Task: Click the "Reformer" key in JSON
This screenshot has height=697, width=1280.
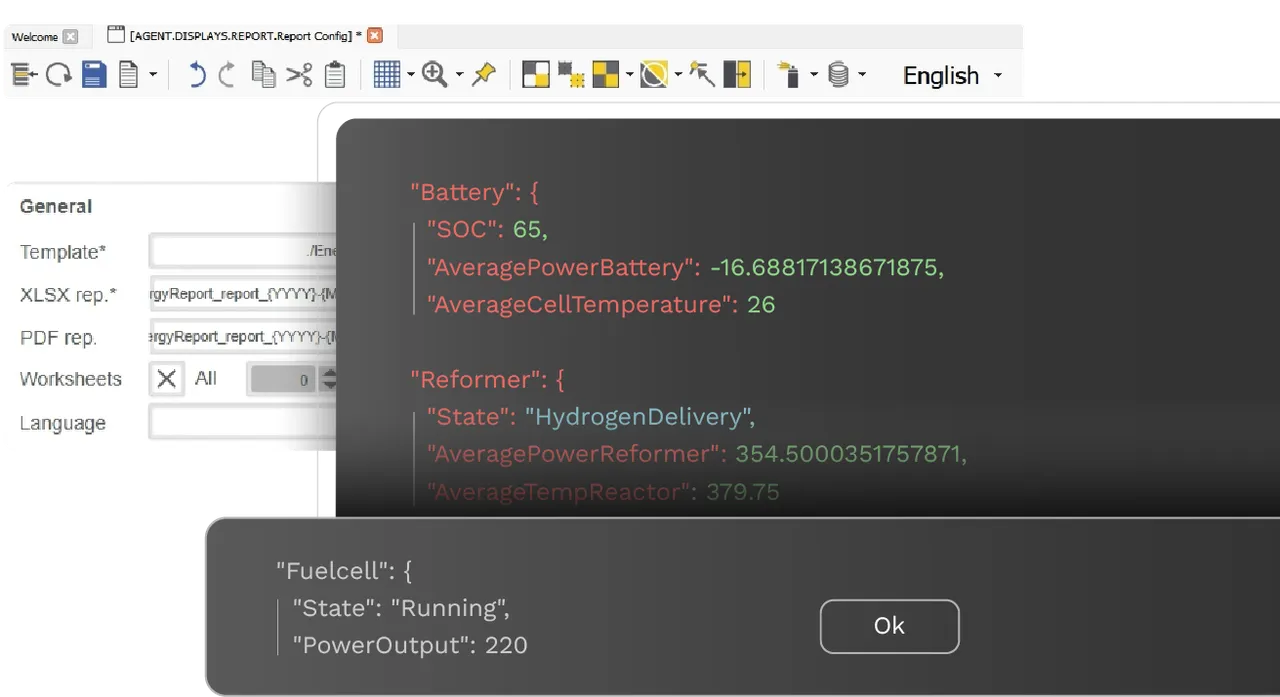Action: [473, 379]
